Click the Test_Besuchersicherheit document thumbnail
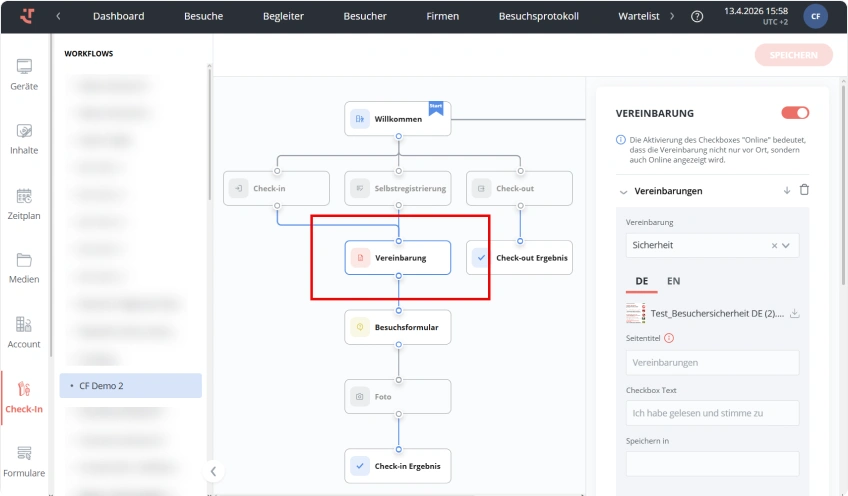Viewport: 848px width, 496px height. (x=636, y=314)
